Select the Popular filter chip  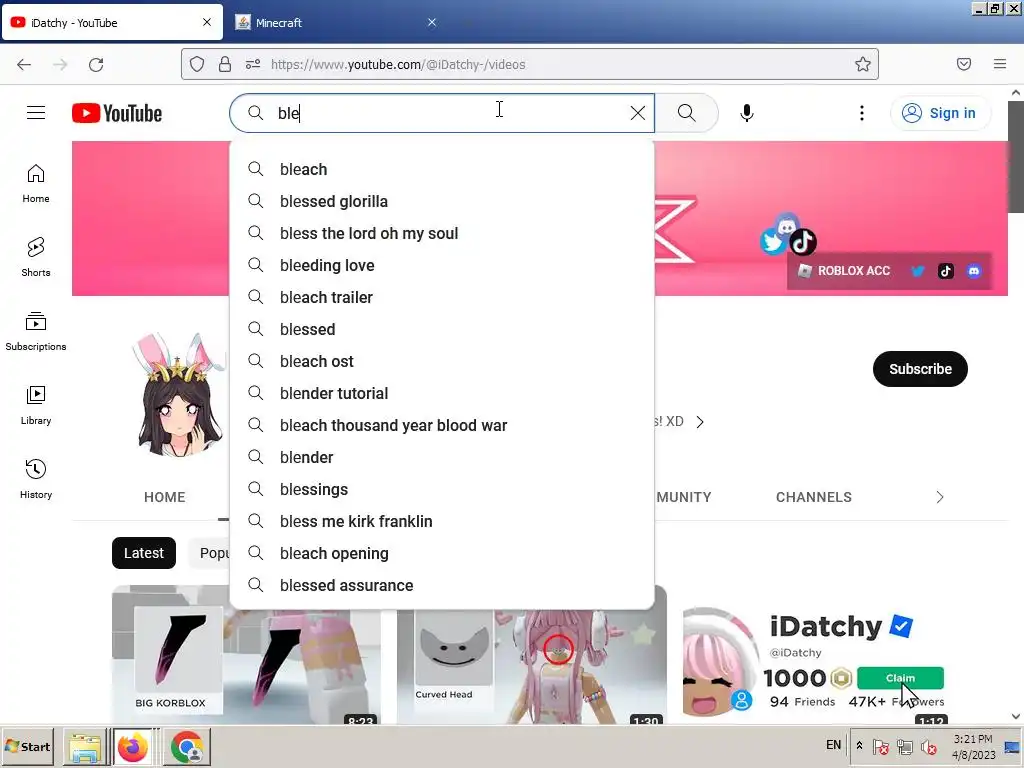[210, 553]
